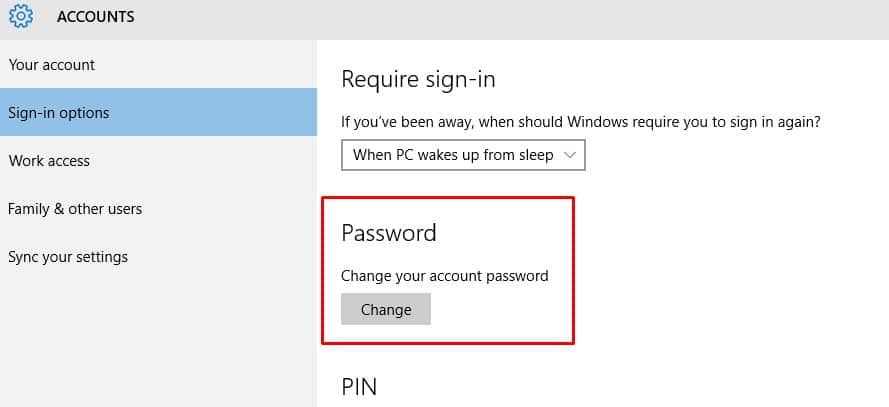Click the Settings gear icon

(20, 17)
